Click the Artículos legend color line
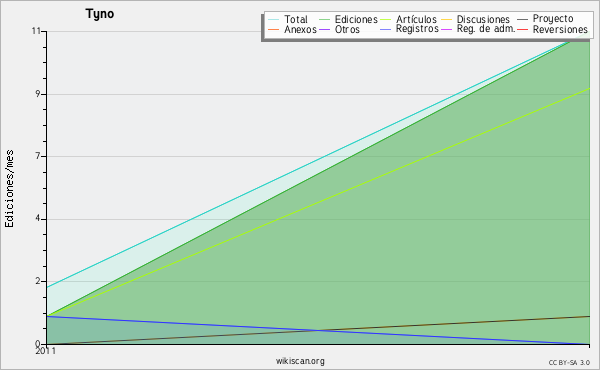The image size is (600, 370). [x=385, y=20]
